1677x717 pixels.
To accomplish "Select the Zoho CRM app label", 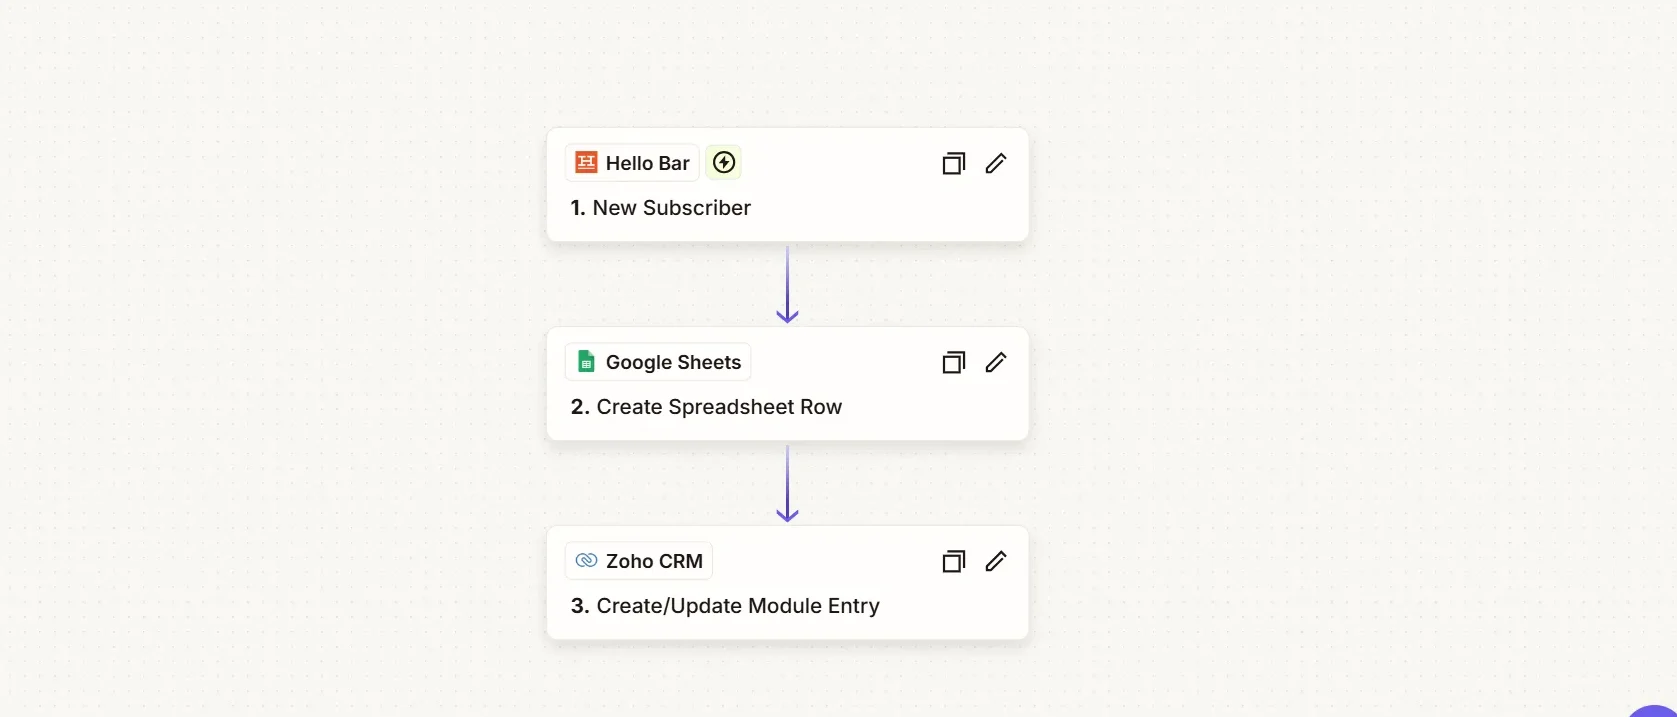I will 639,561.
